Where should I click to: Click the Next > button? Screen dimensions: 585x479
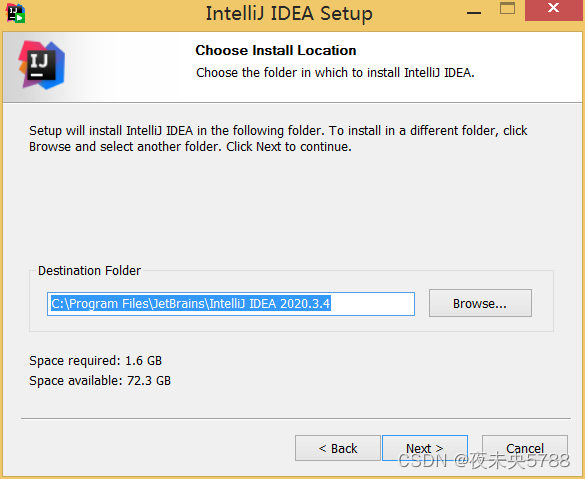pyautogui.click(x=425, y=448)
